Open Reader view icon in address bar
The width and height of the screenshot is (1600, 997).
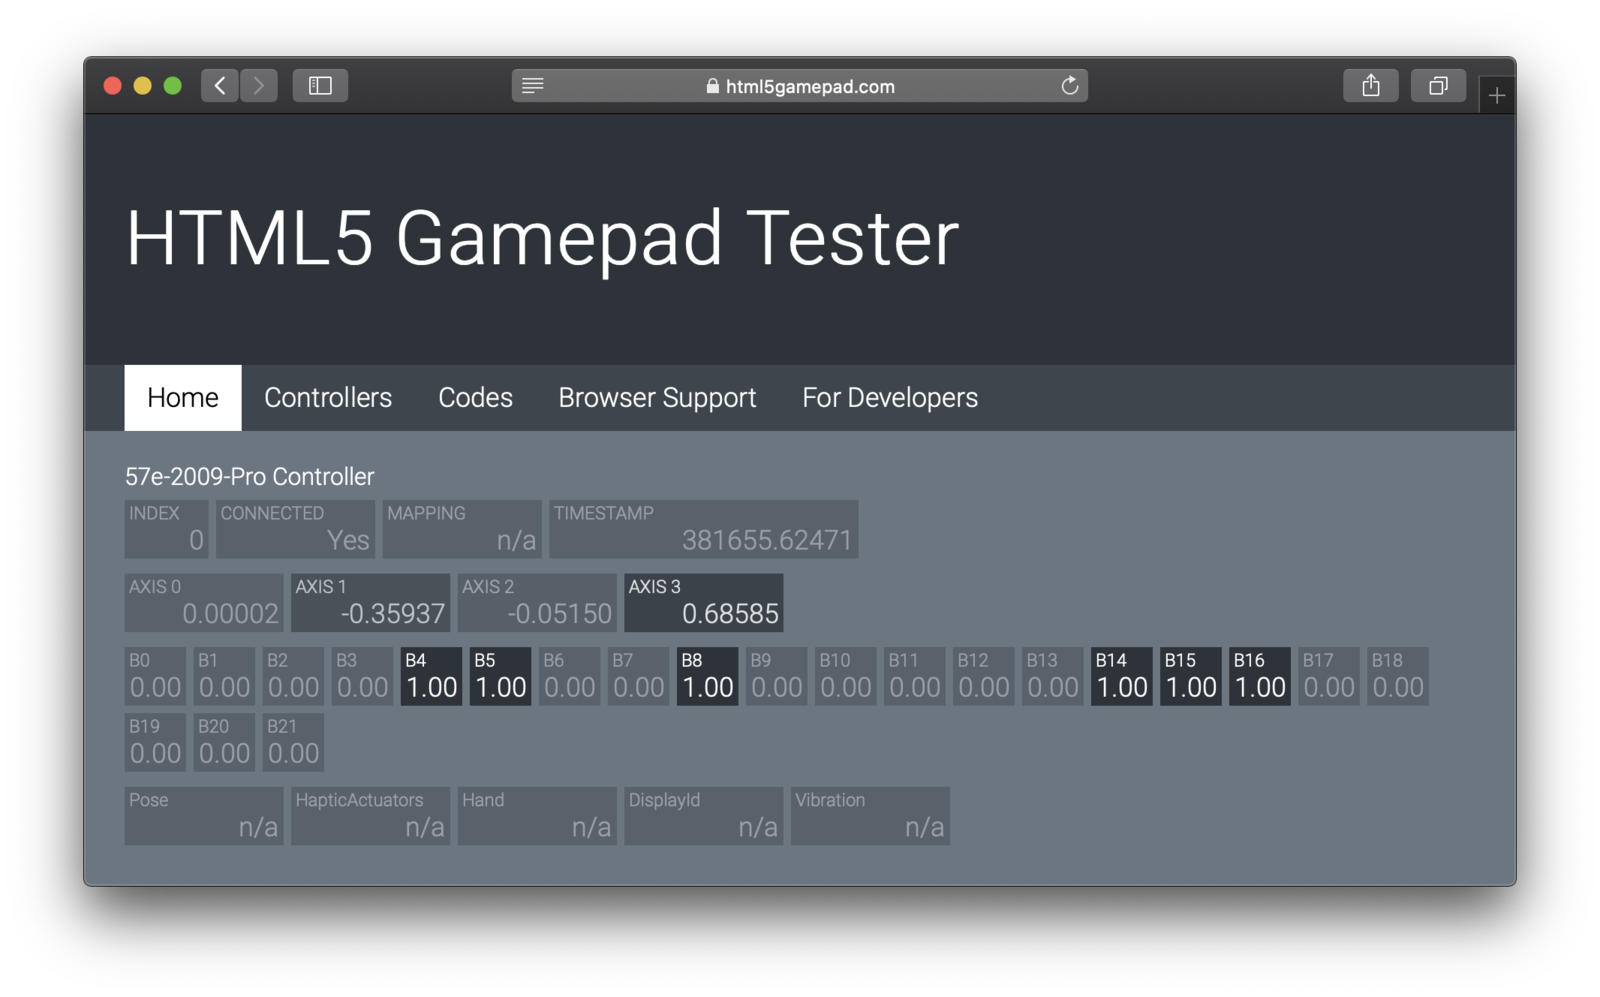pyautogui.click(x=533, y=86)
